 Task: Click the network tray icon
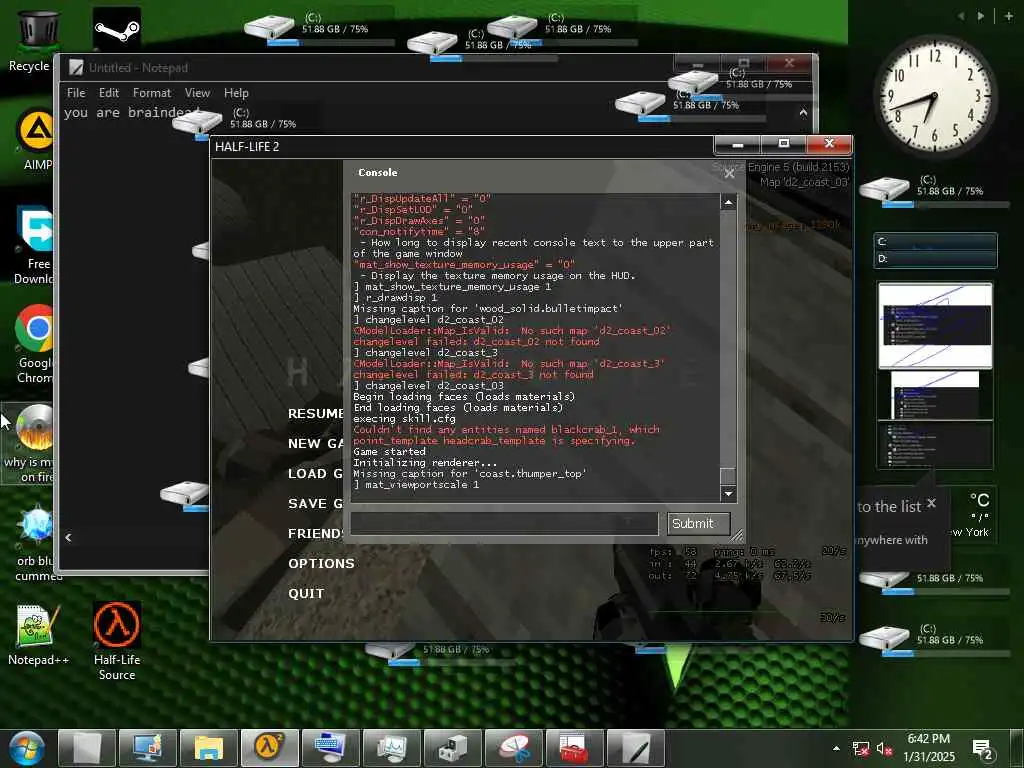point(861,748)
